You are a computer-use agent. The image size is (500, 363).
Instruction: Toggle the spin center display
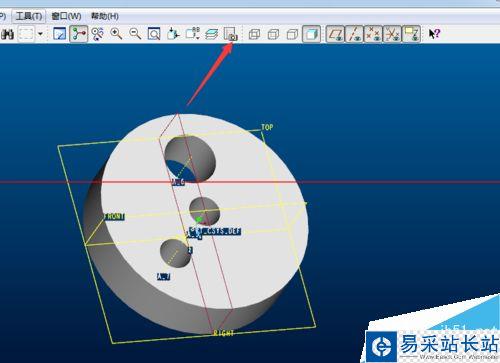(79, 34)
